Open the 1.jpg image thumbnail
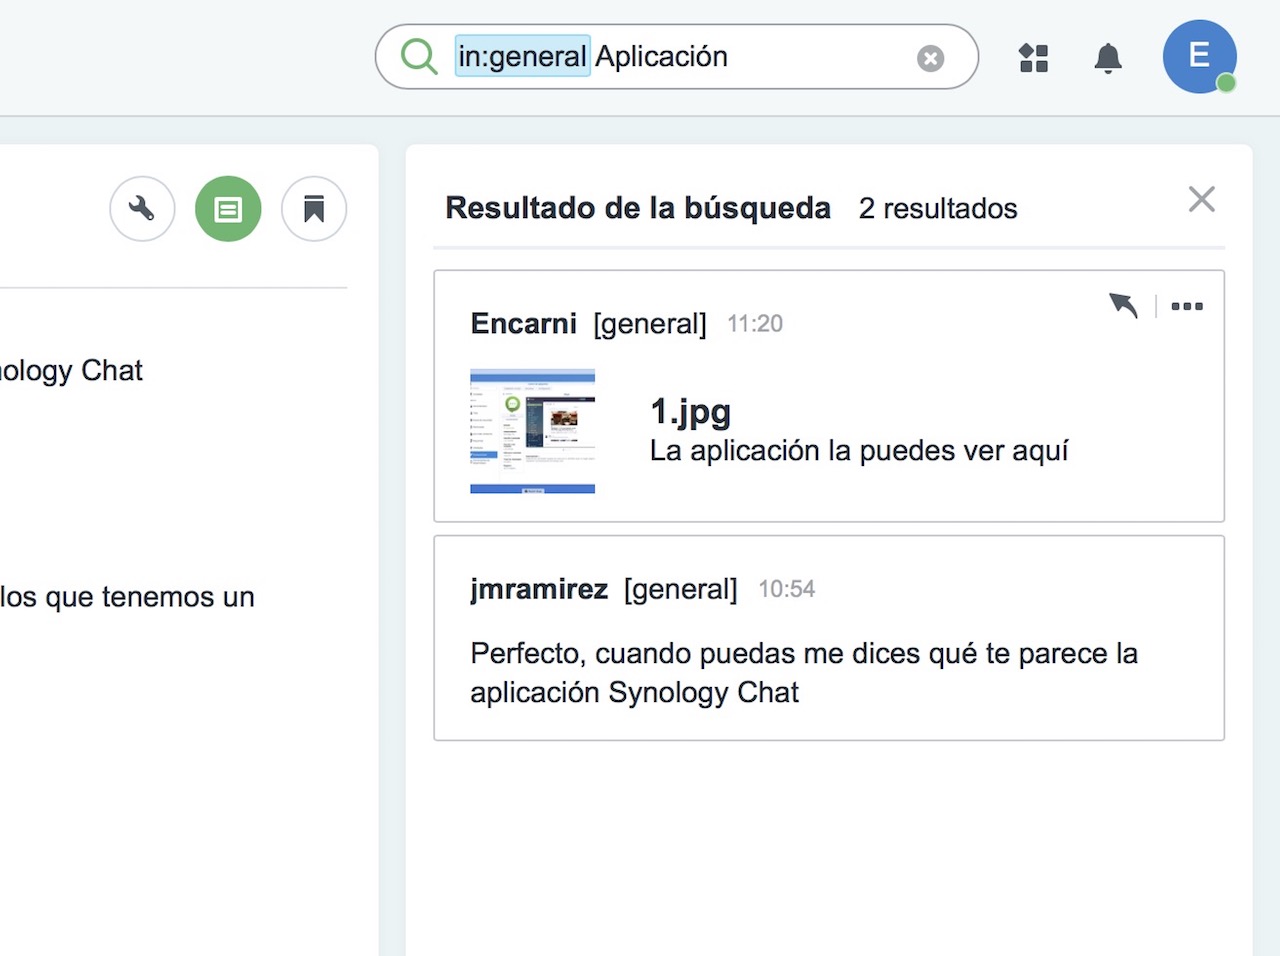The height and width of the screenshot is (956, 1280). tap(532, 431)
